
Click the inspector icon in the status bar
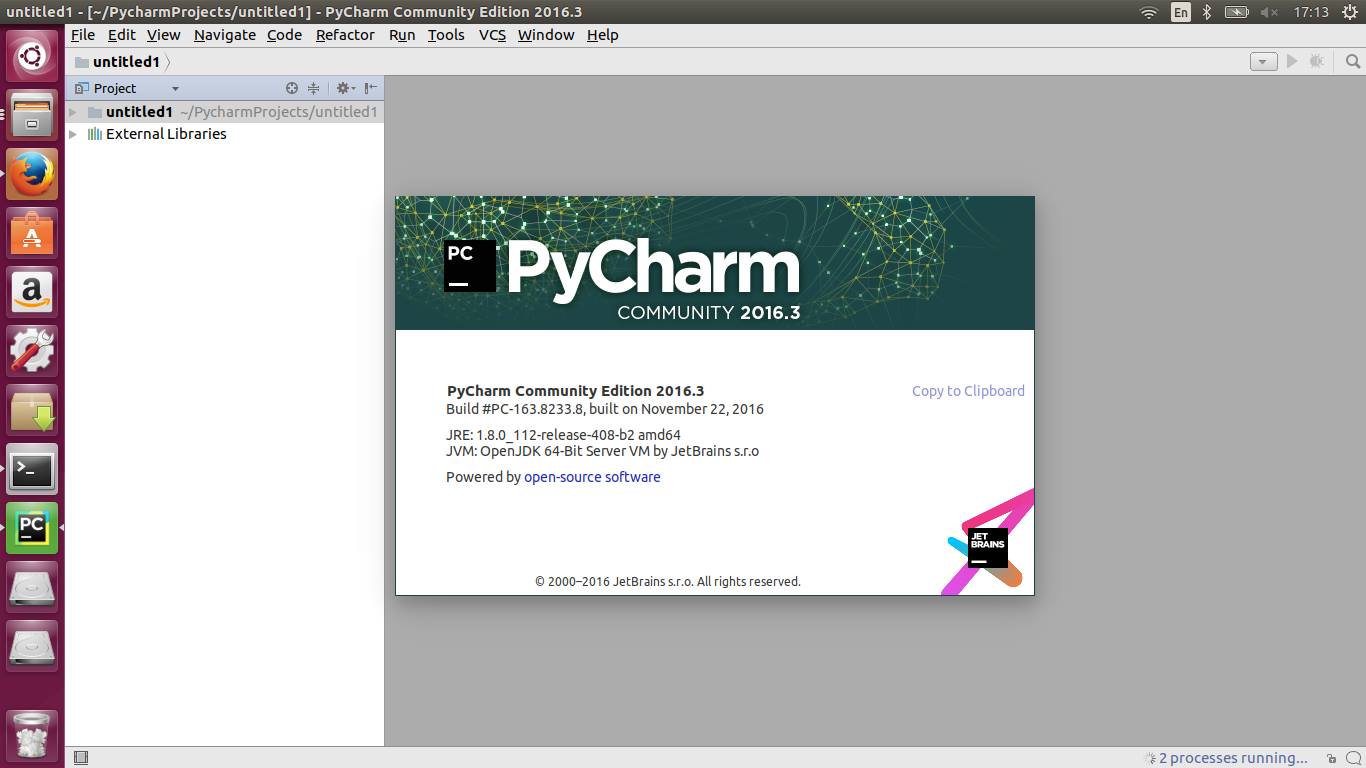pos(1352,758)
